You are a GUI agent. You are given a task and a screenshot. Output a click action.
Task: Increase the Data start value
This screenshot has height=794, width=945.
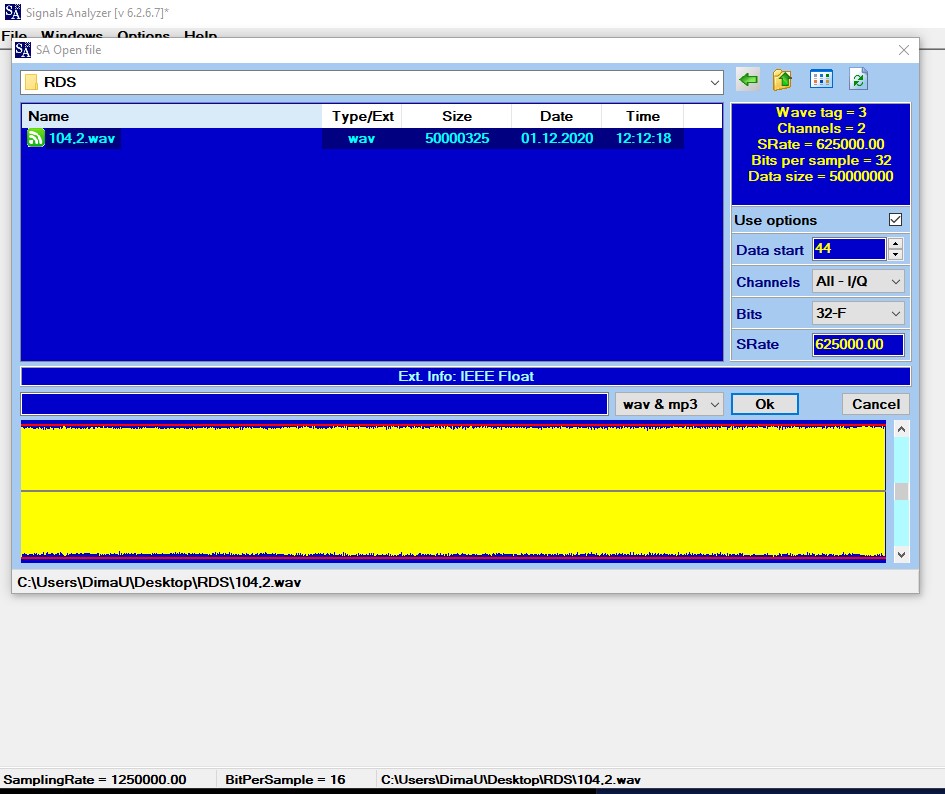click(x=896, y=244)
